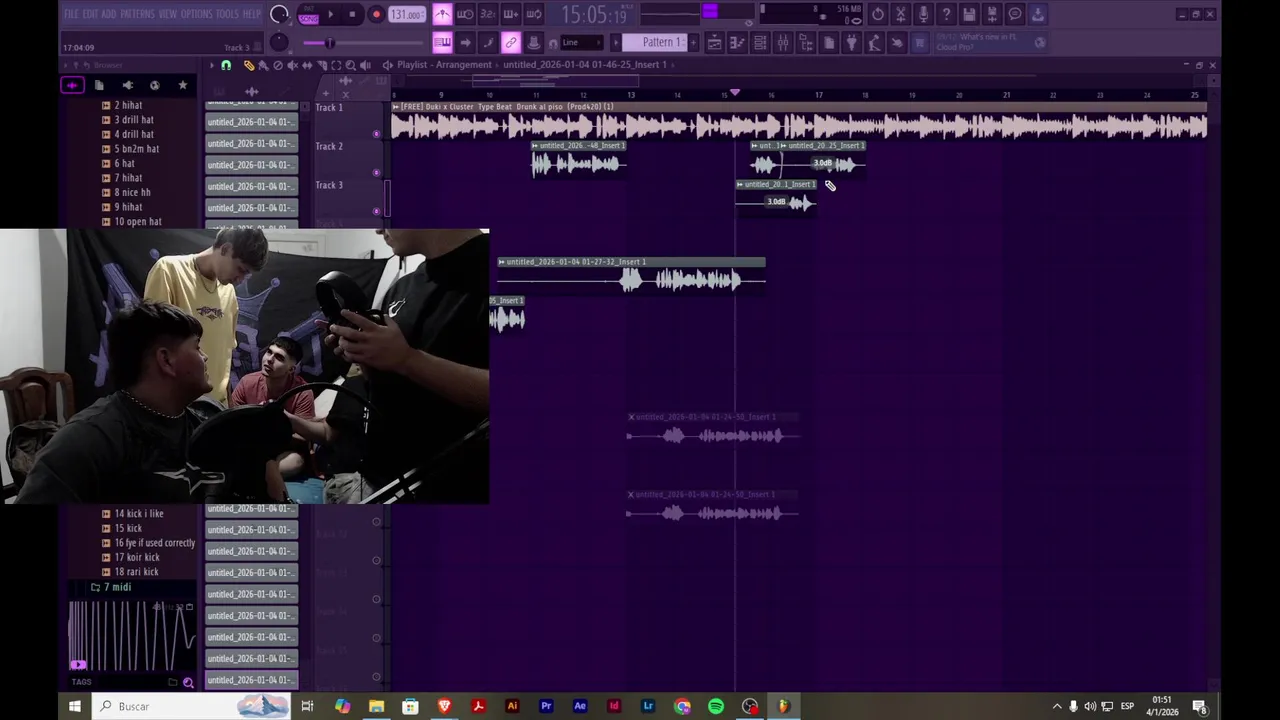Open the TOOLS menu
Image resolution: width=1280 pixels, height=720 pixels.
(x=228, y=14)
